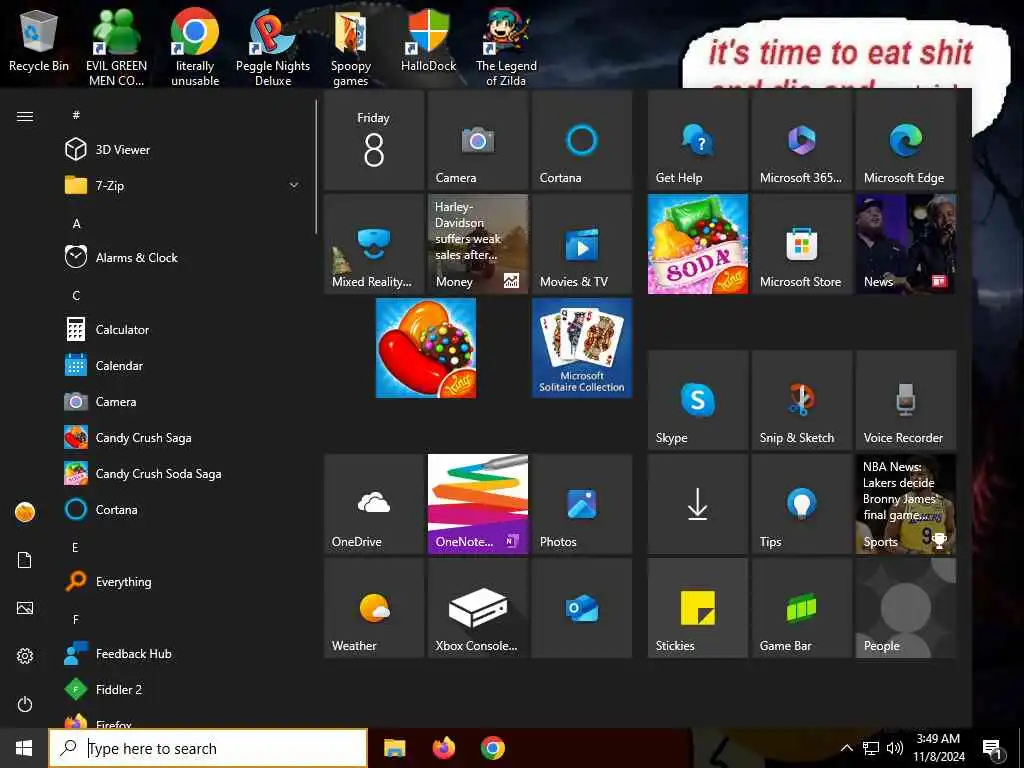Launch the Microsoft Edge tile
The image size is (1024, 768).
[x=905, y=140]
